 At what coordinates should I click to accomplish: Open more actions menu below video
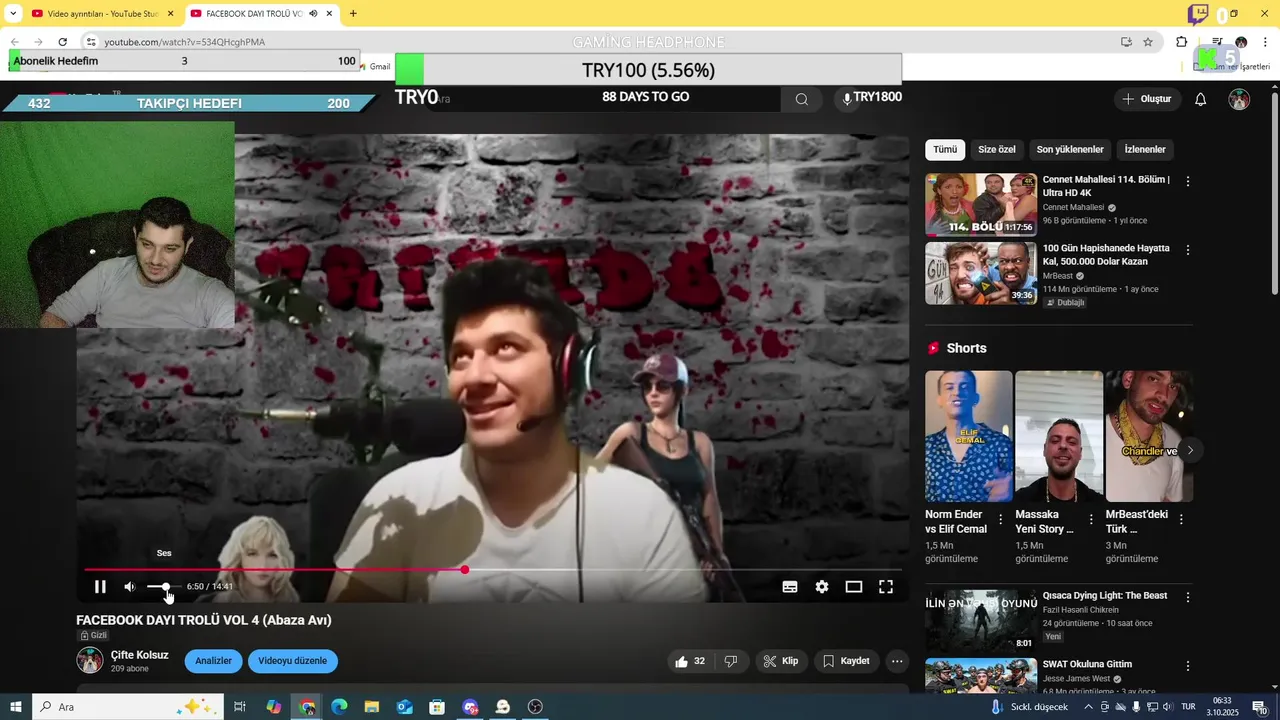coord(897,661)
